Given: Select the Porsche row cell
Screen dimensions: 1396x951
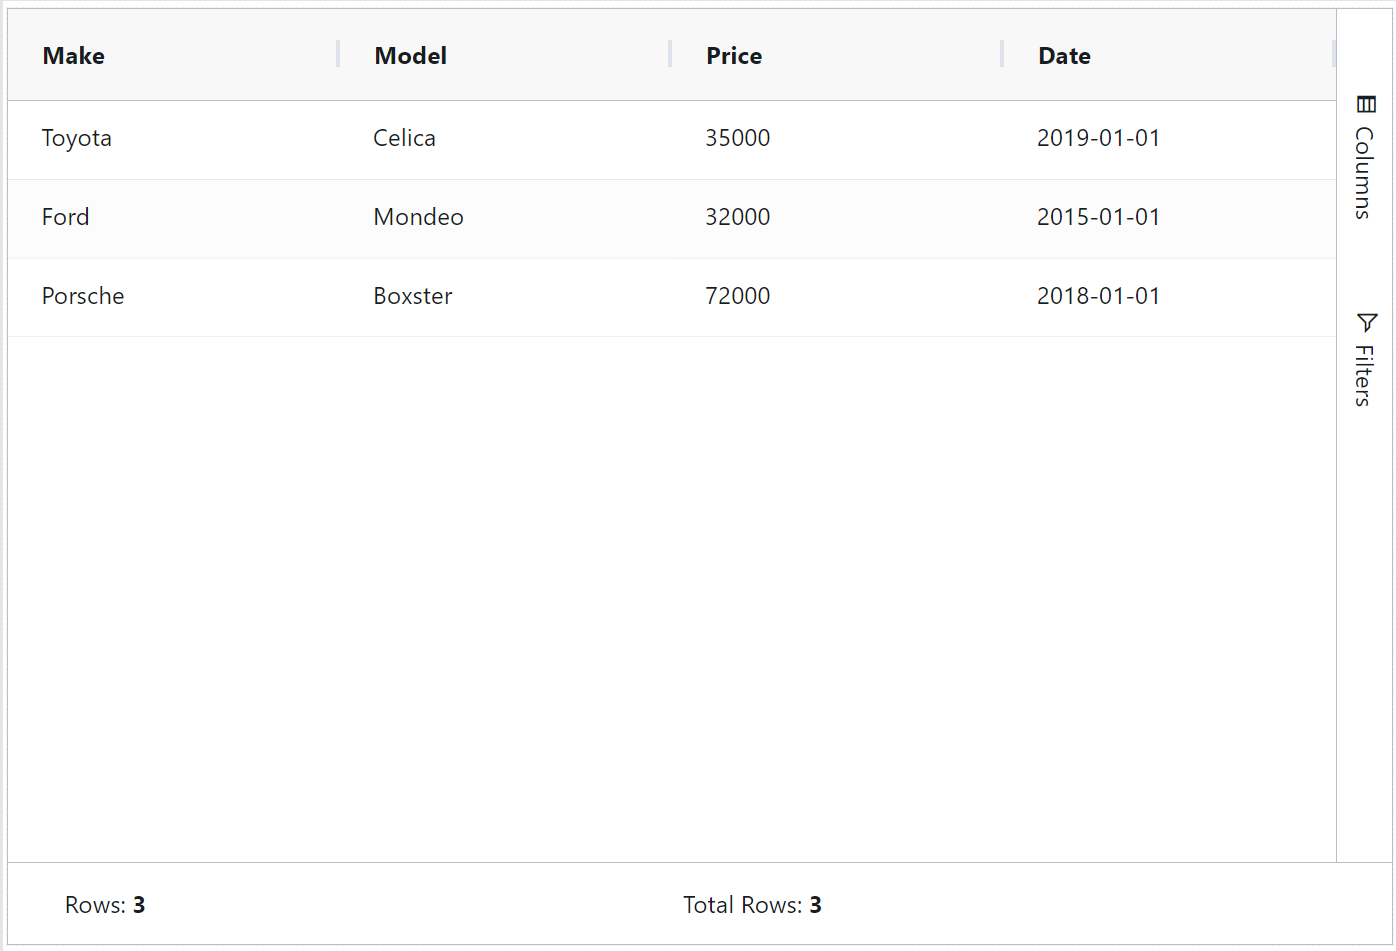Looking at the screenshot, I should (x=83, y=296).
